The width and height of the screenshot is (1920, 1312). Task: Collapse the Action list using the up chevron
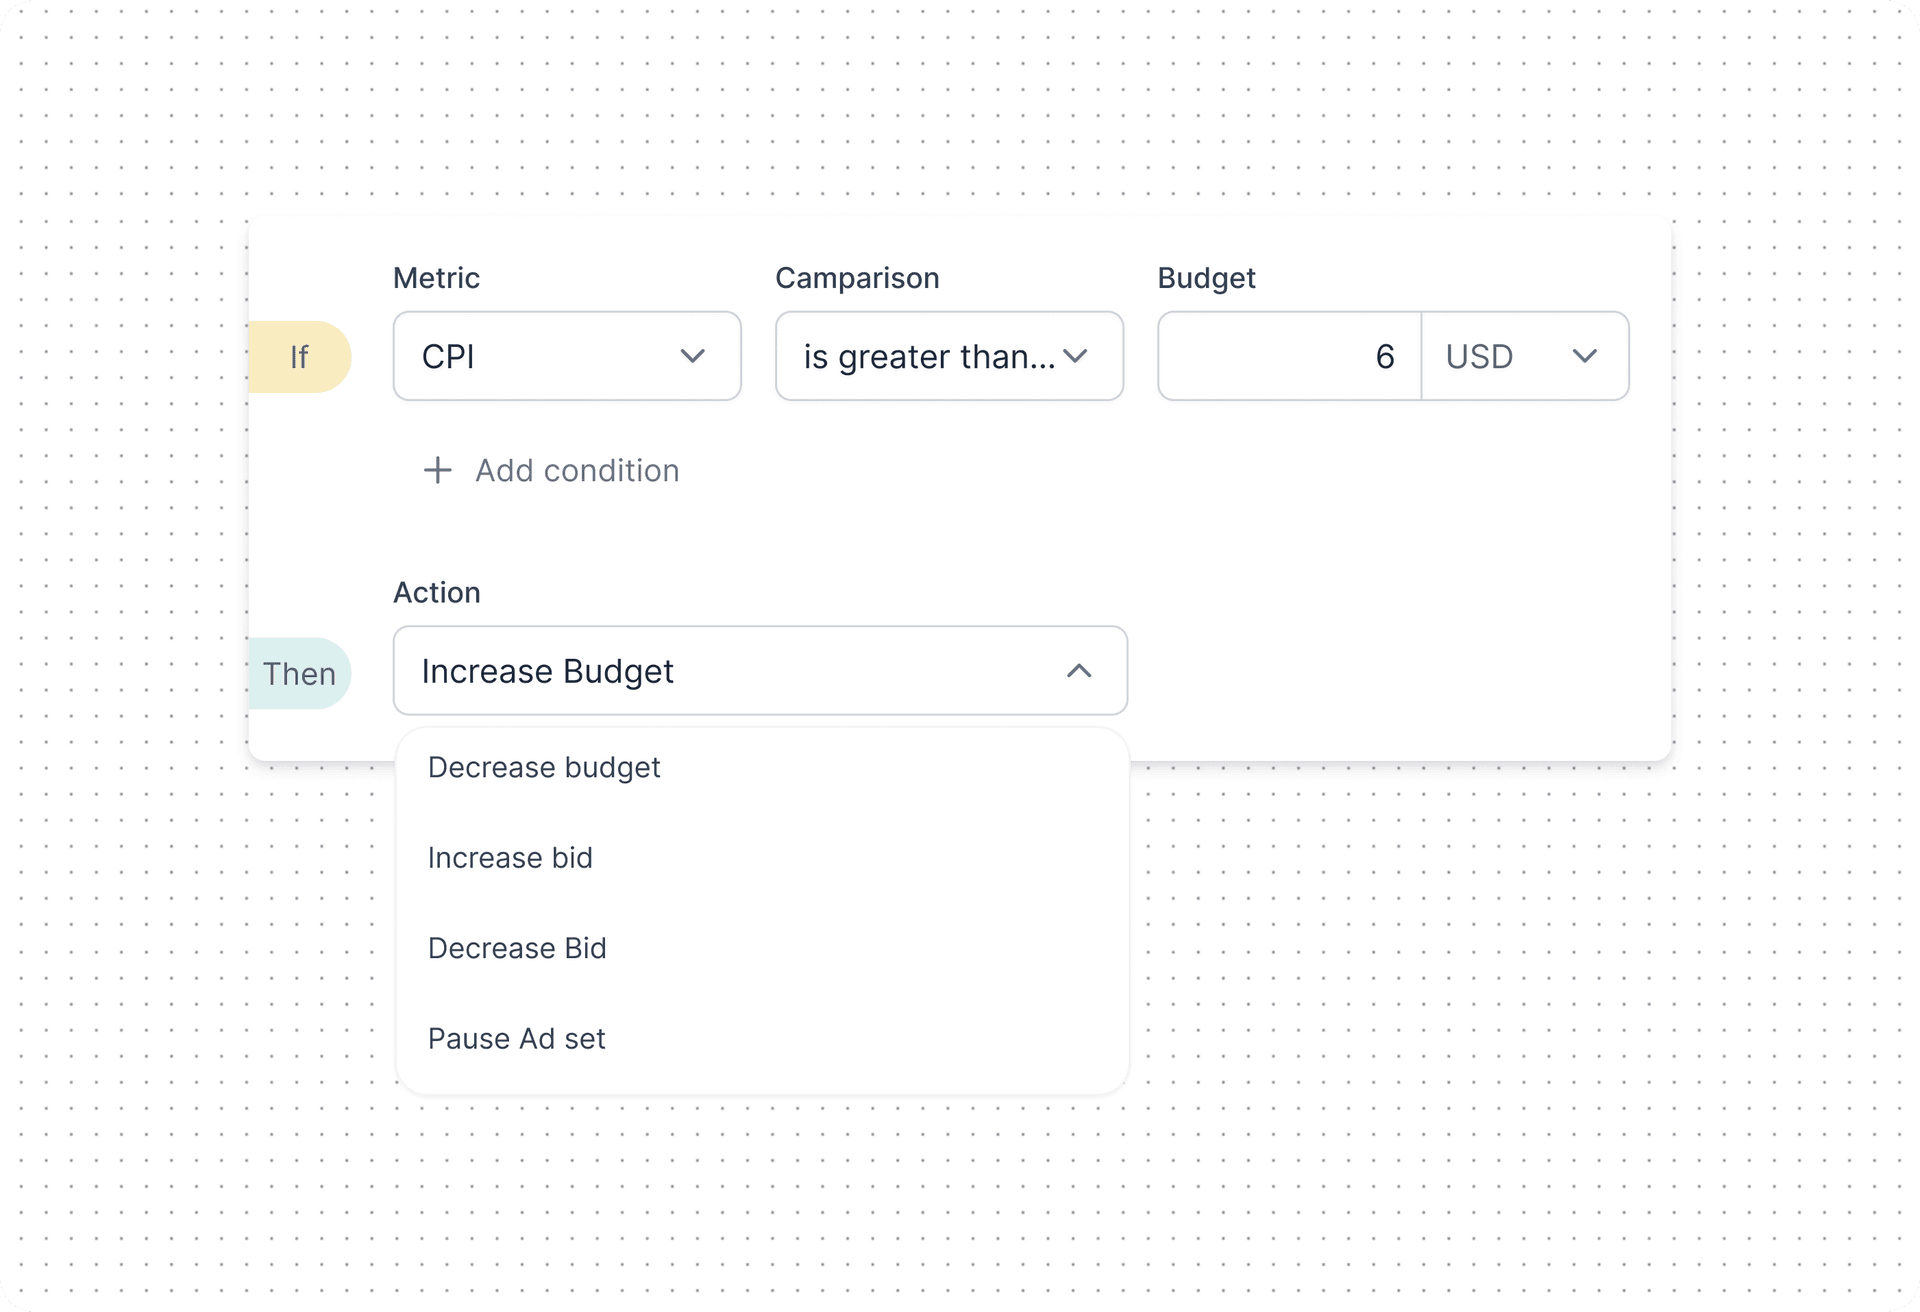[1078, 671]
